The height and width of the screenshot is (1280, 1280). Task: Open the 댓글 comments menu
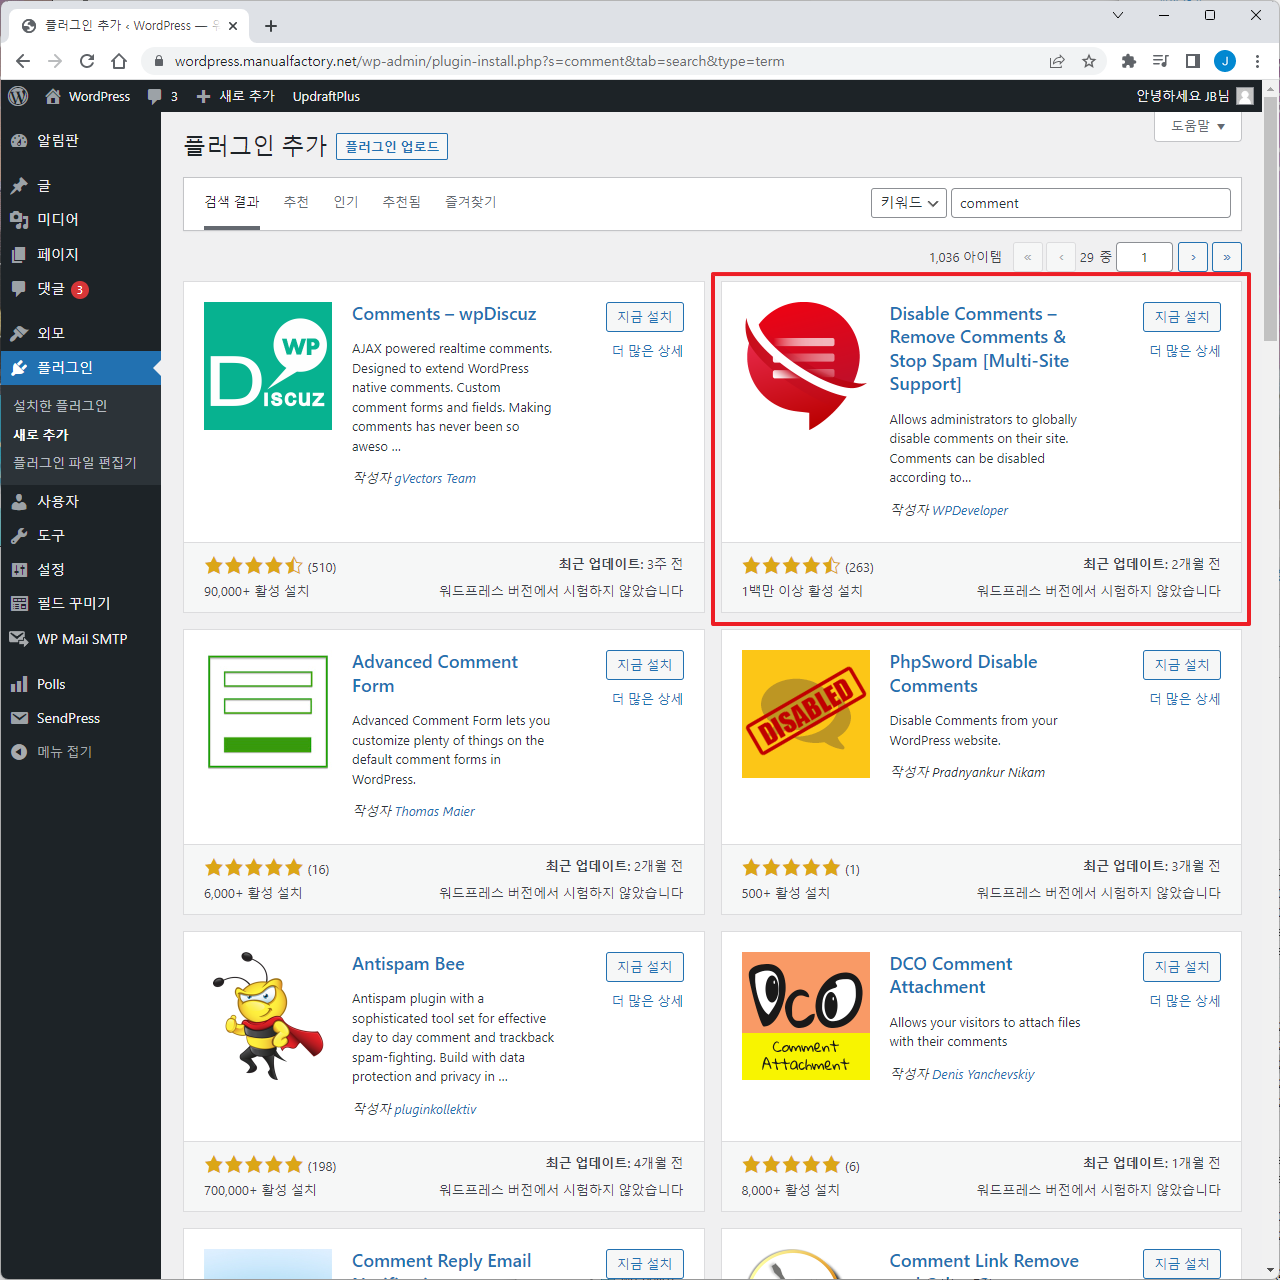pyautogui.click(x=80, y=289)
